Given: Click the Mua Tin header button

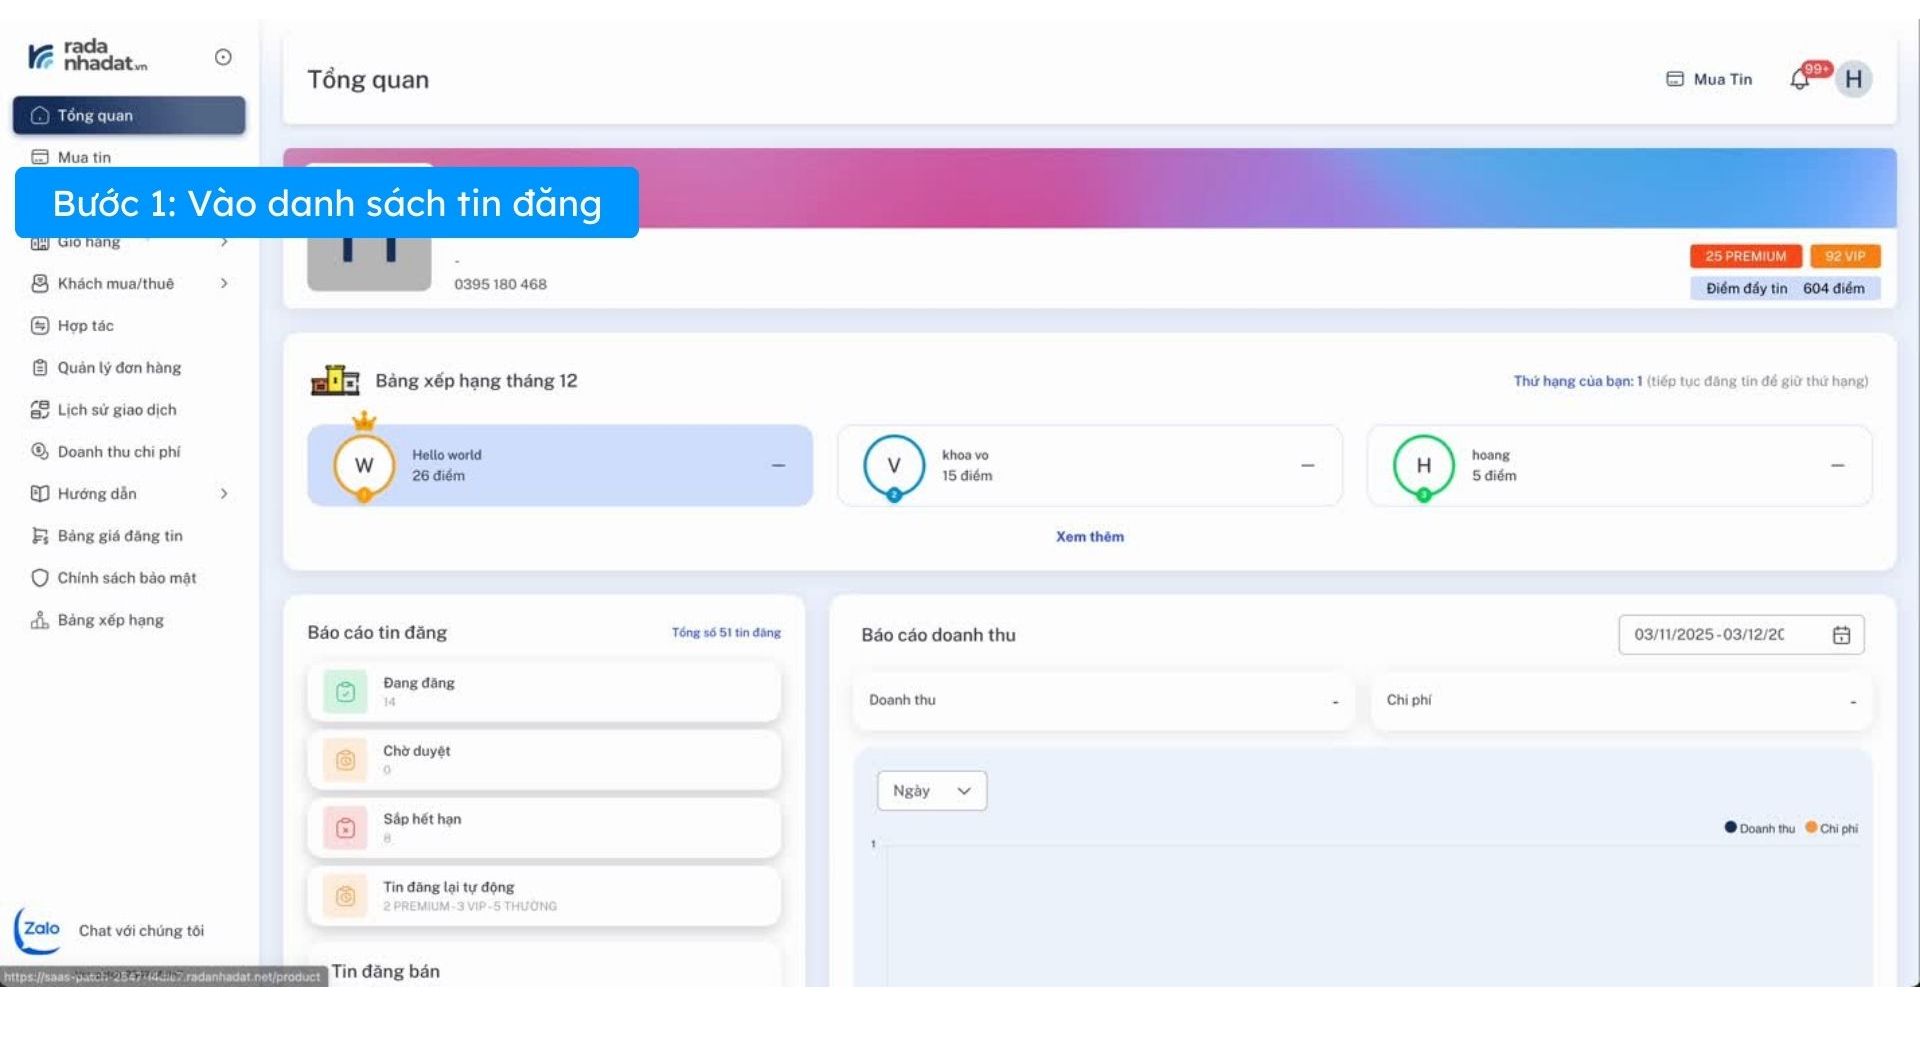Looking at the screenshot, I should click(x=1709, y=80).
